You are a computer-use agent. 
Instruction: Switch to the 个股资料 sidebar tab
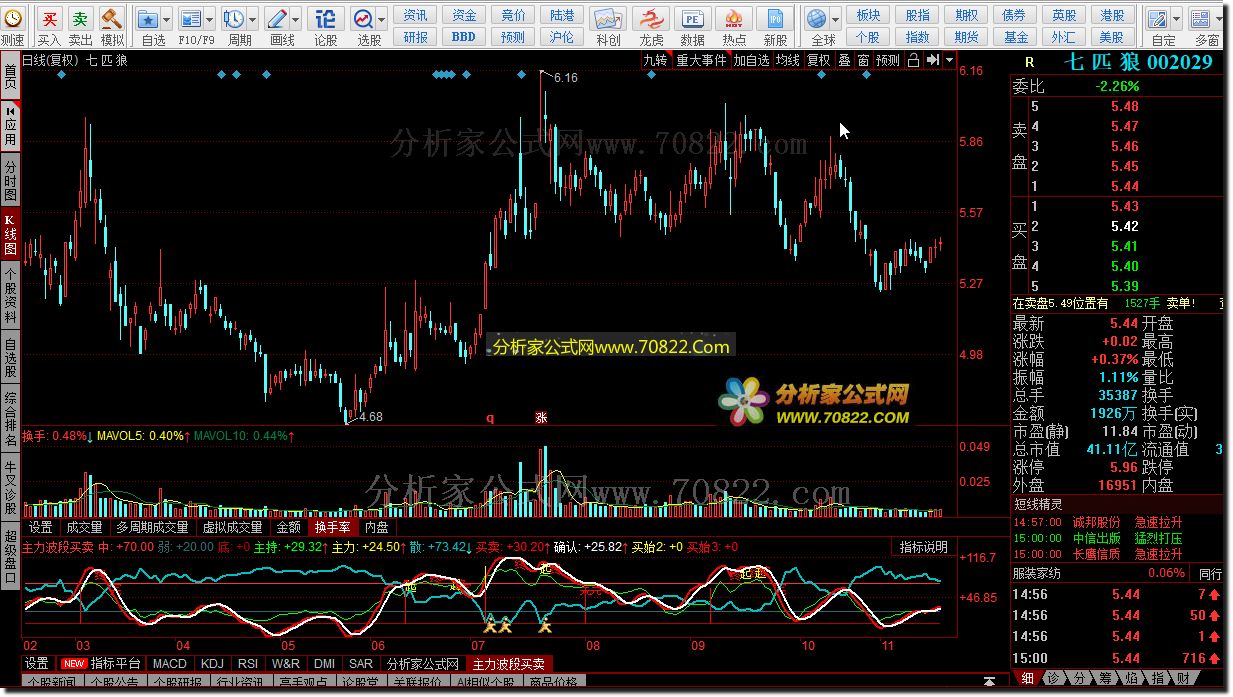[x=10, y=295]
